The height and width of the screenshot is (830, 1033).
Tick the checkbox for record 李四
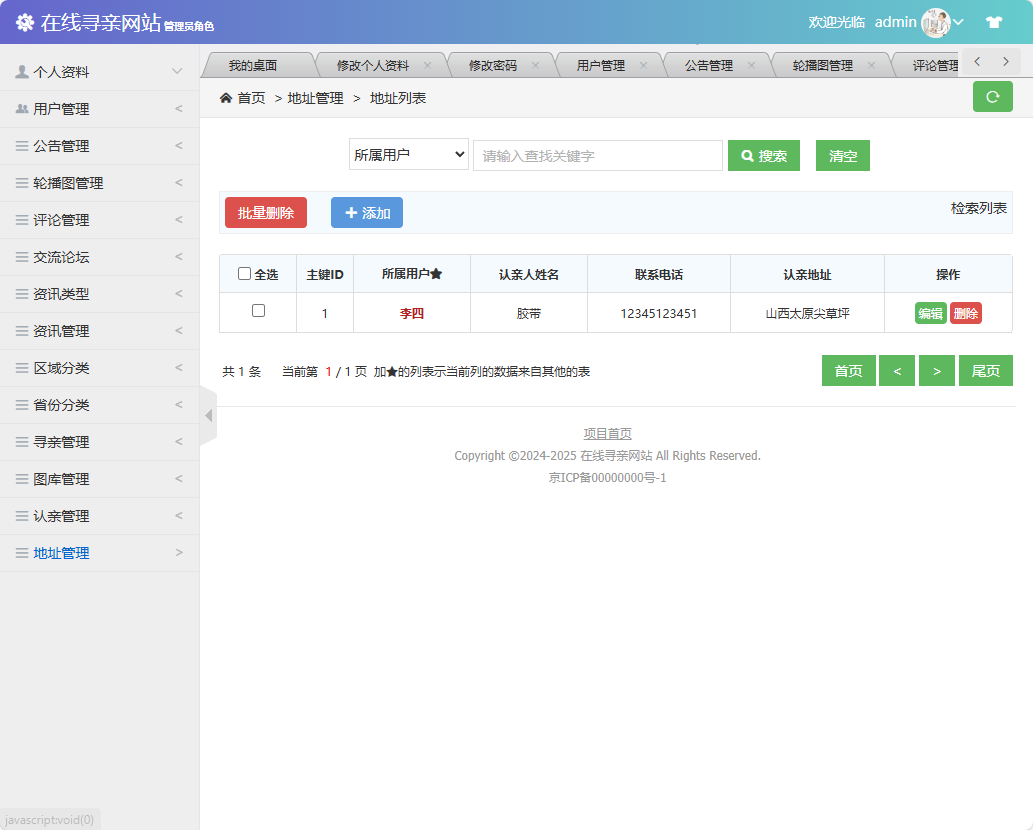tap(258, 312)
